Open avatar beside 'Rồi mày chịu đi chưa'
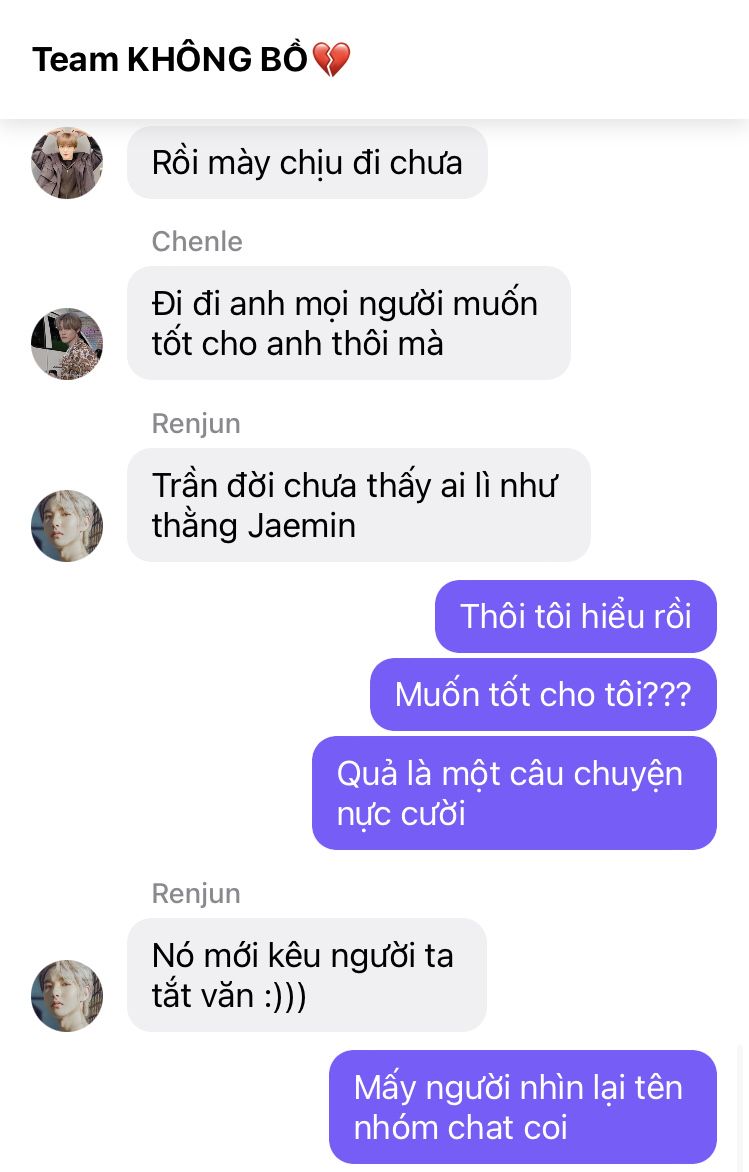This screenshot has width=749, height=1172. [x=67, y=162]
